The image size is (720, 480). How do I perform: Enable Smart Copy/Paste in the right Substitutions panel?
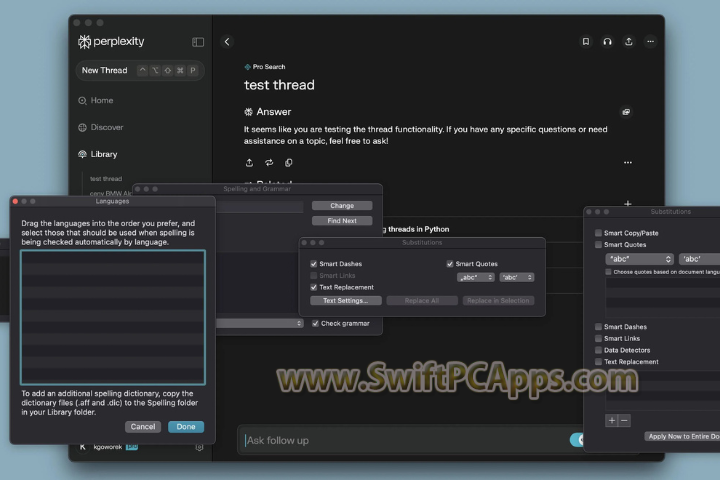[x=598, y=233]
